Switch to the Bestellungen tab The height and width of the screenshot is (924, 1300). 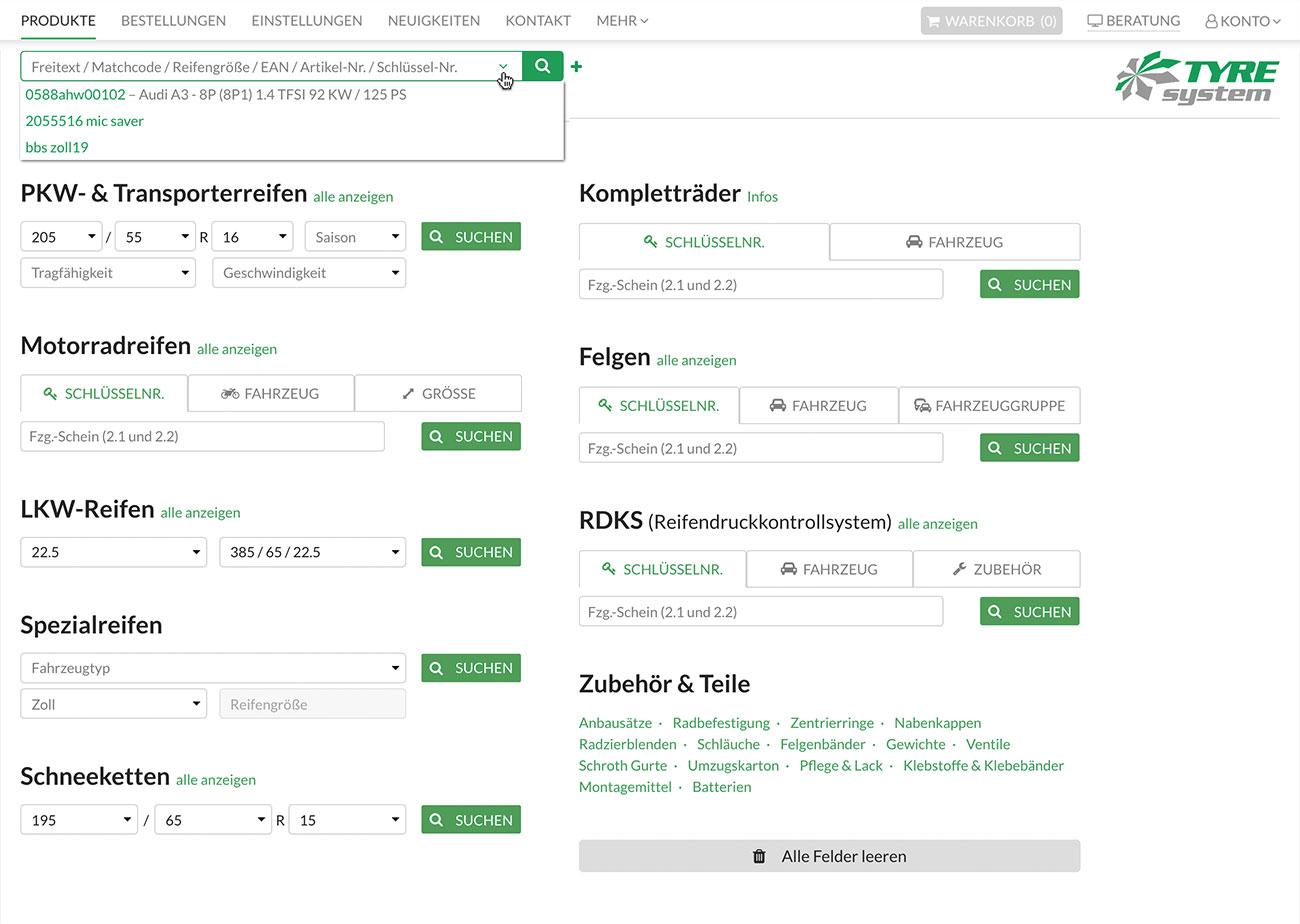point(174,20)
